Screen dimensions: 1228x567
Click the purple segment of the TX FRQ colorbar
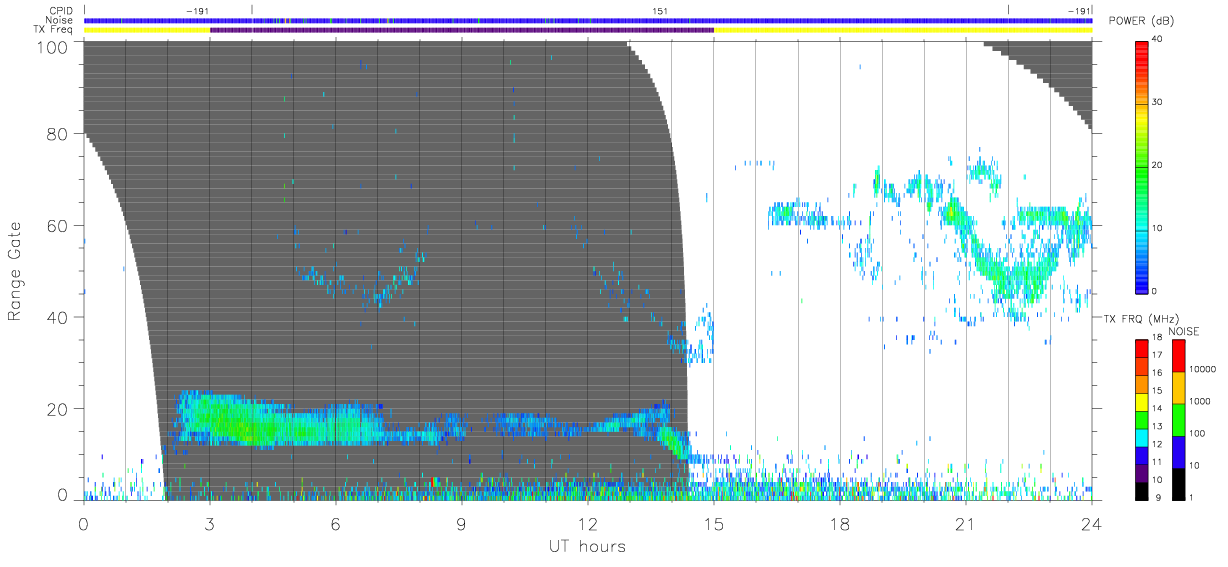[1143, 473]
